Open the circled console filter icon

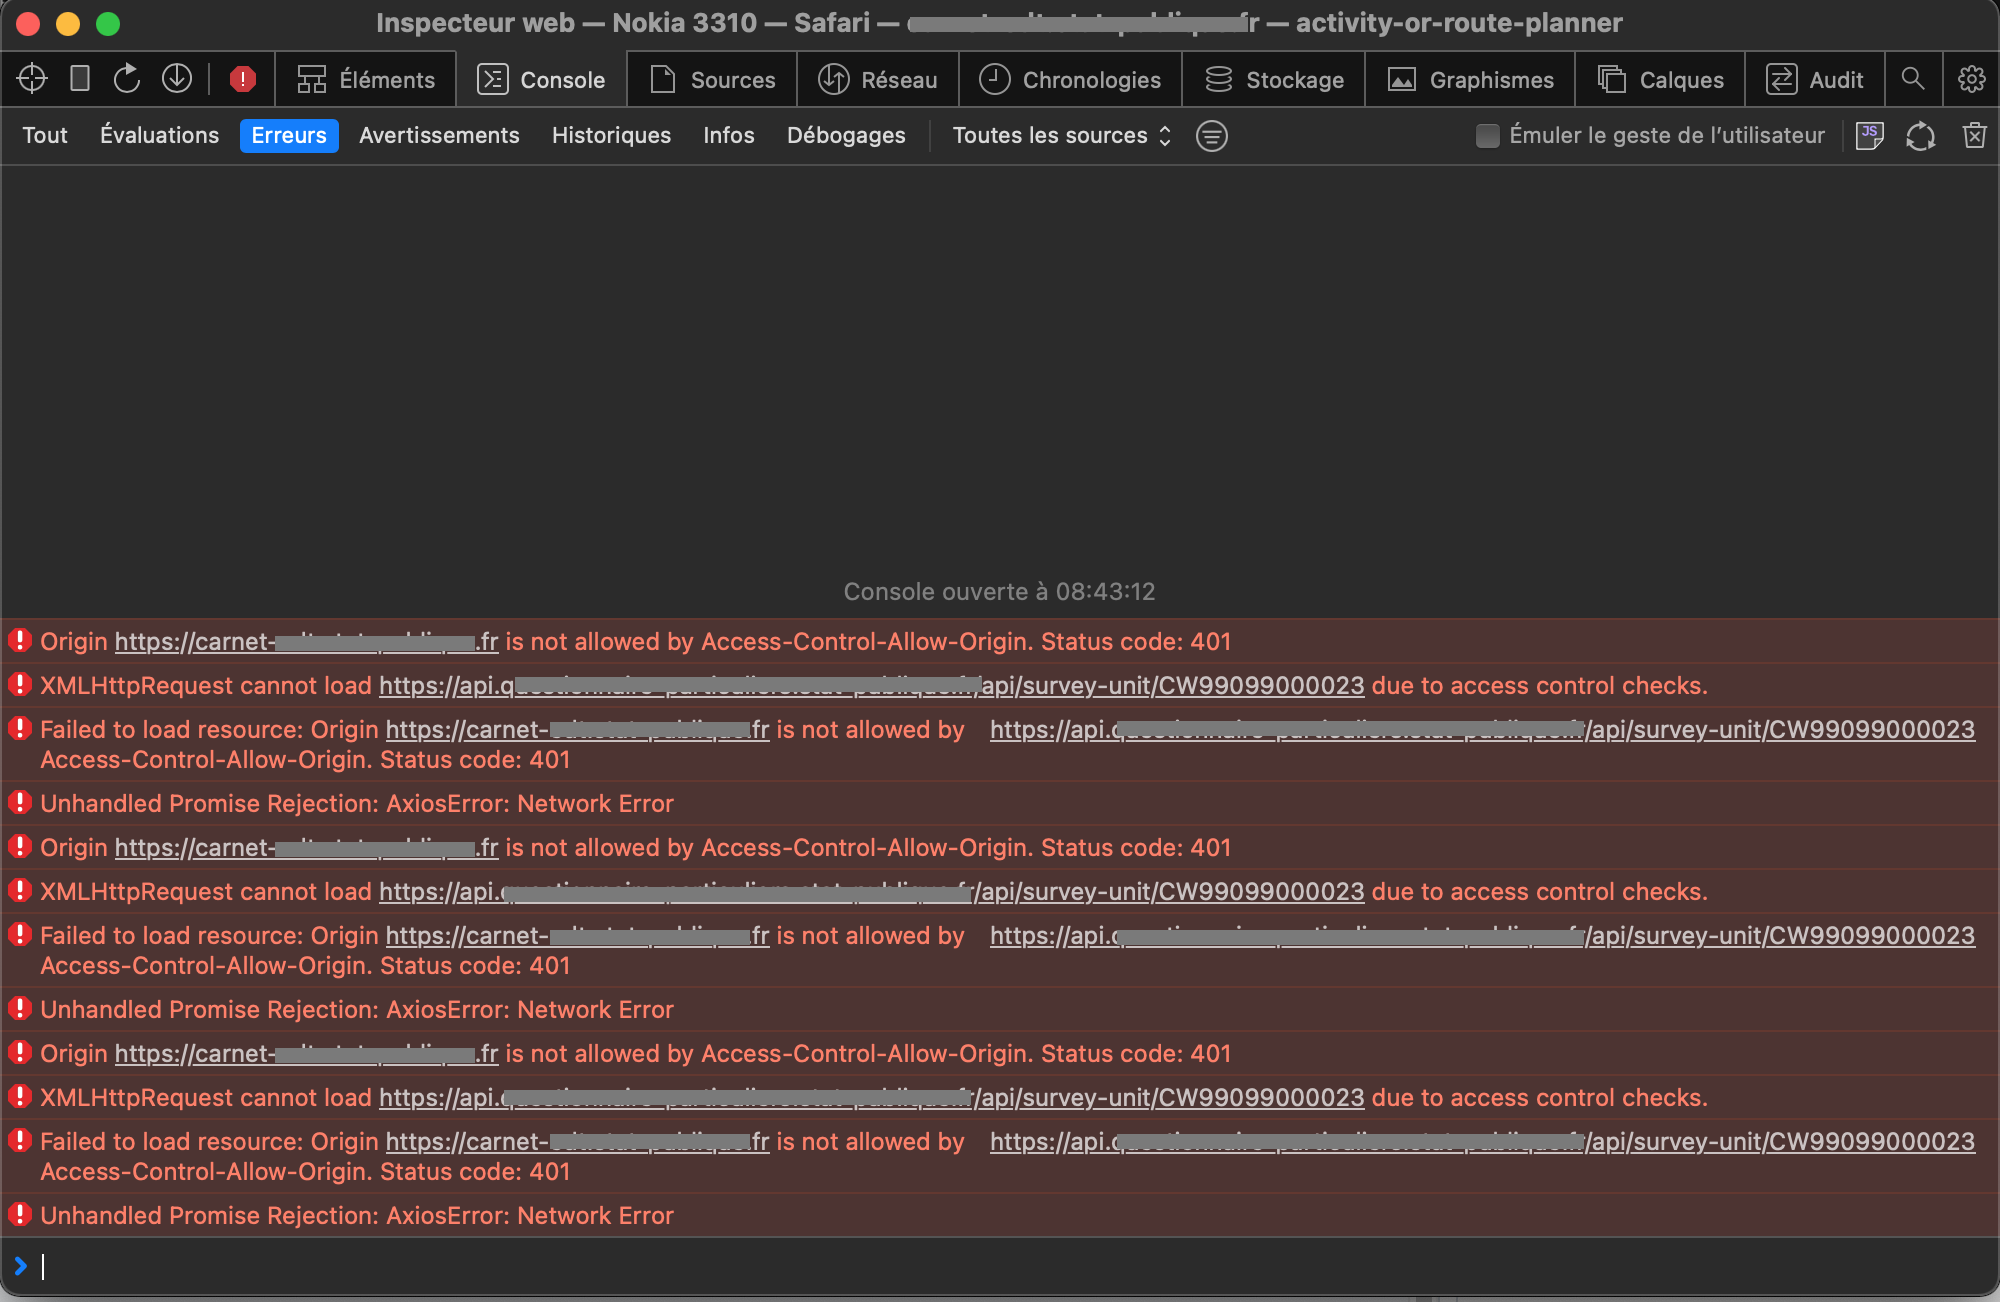coord(1211,136)
